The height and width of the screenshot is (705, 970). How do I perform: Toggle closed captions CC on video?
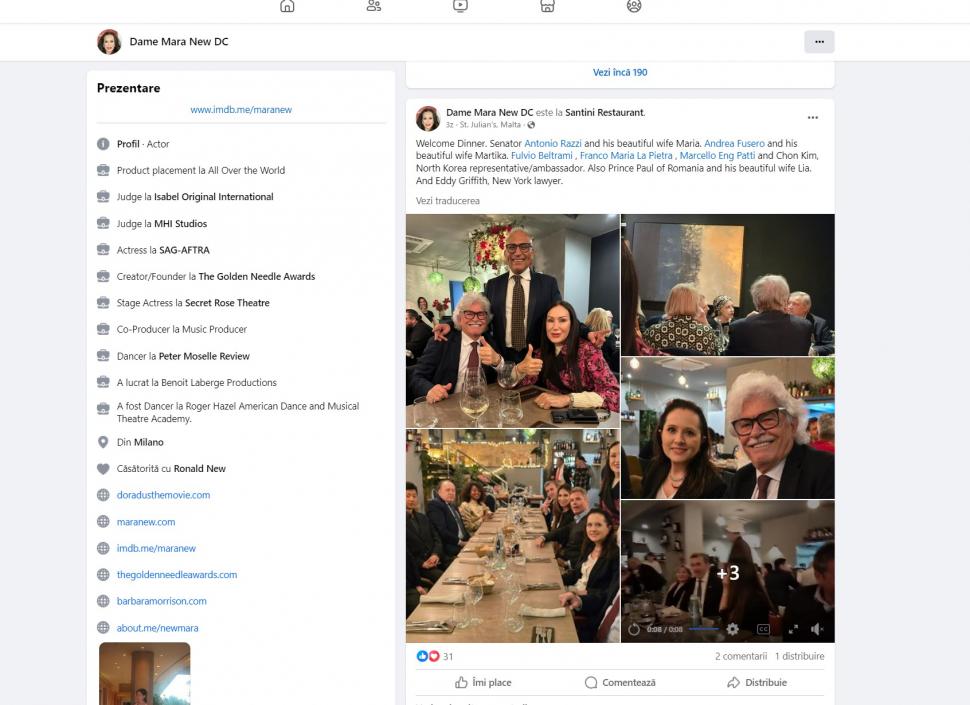point(763,629)
